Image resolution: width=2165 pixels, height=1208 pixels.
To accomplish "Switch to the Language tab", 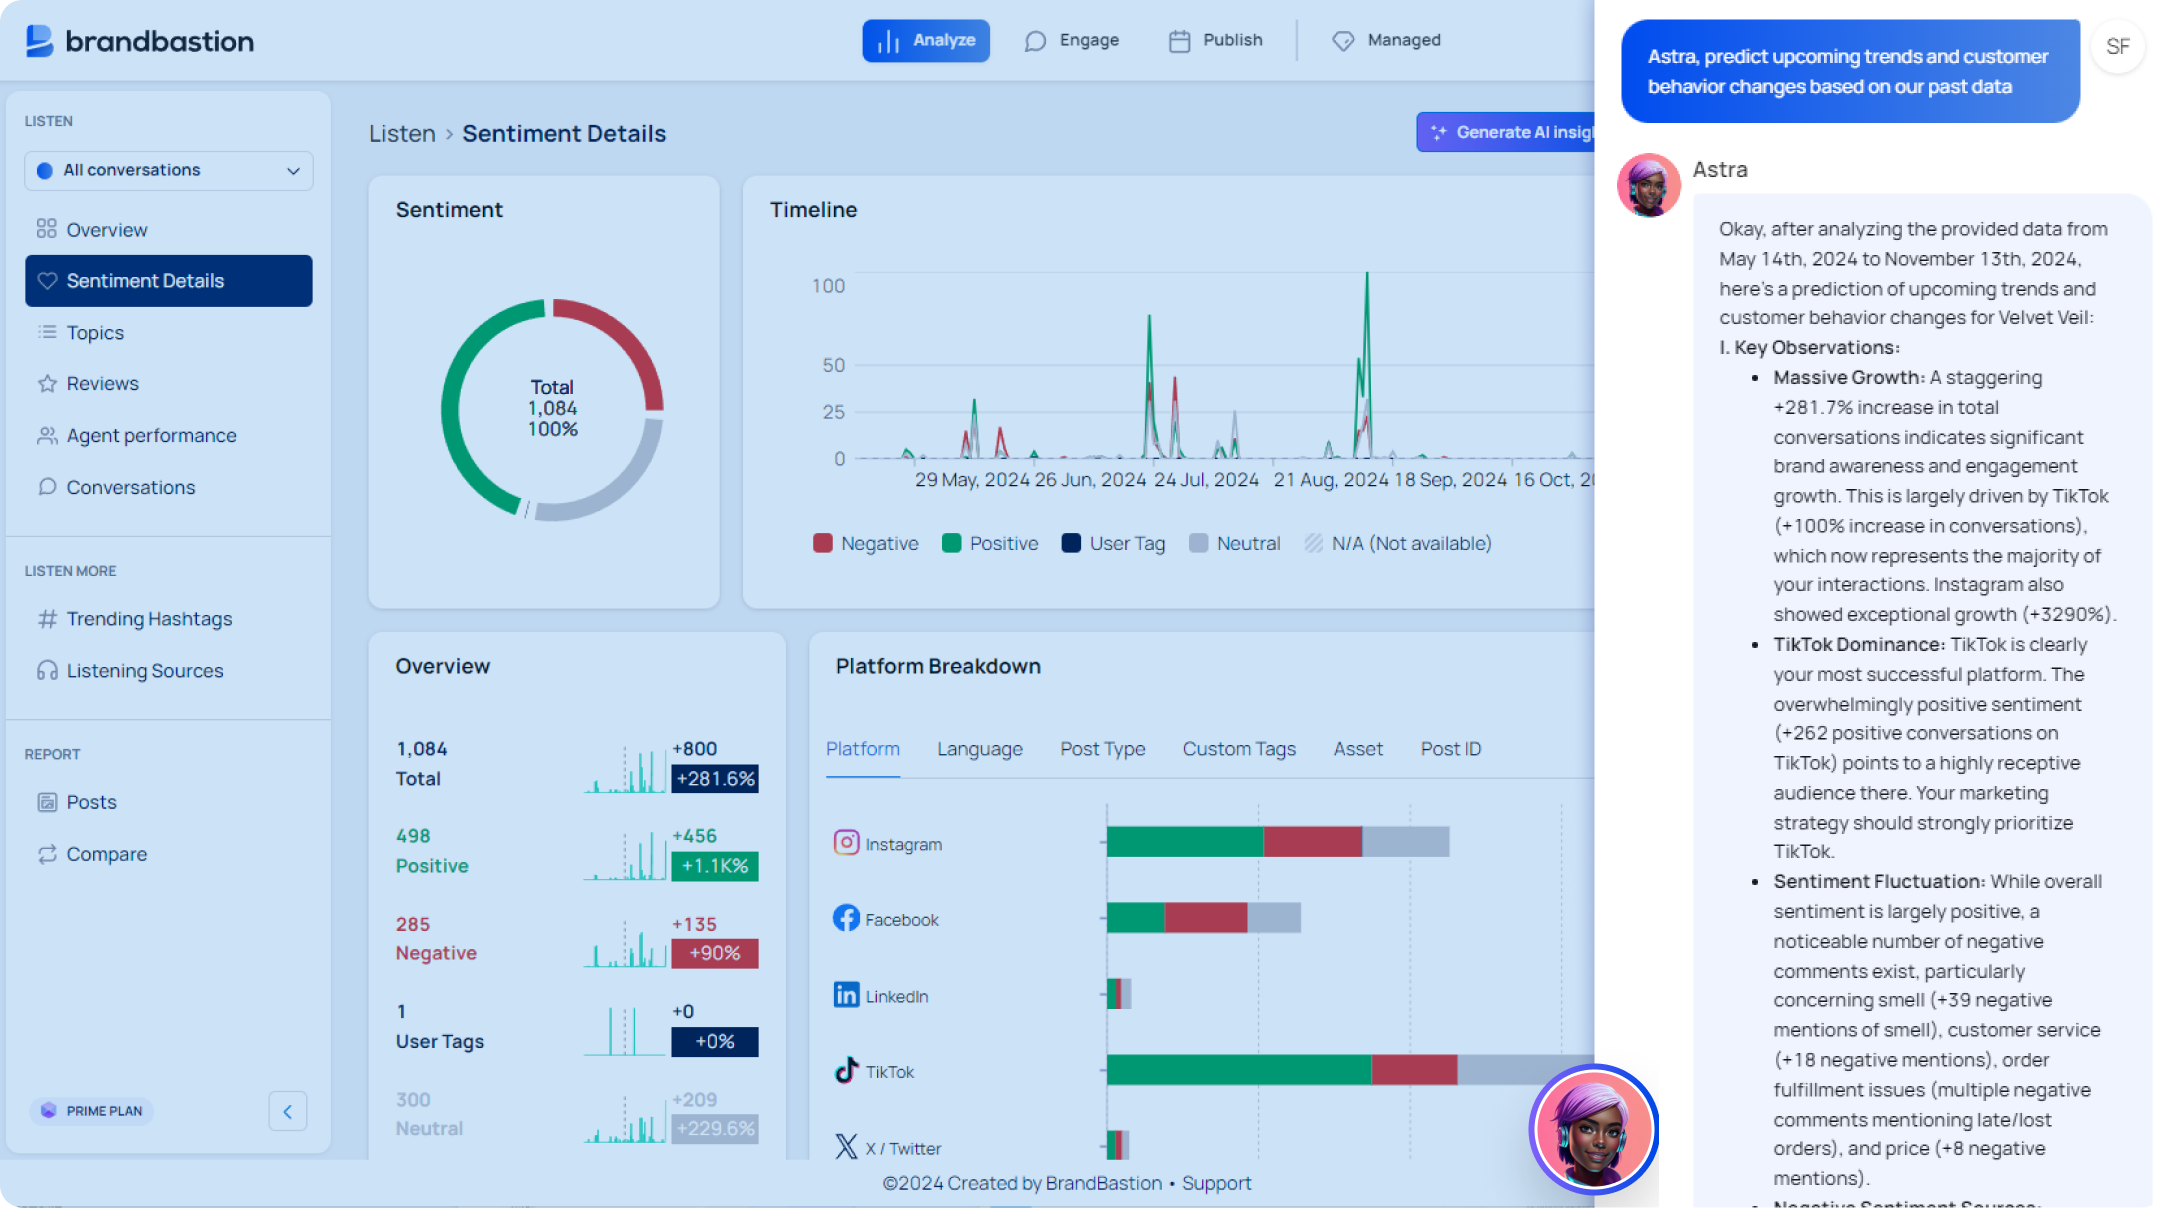I will click(979, 748).
